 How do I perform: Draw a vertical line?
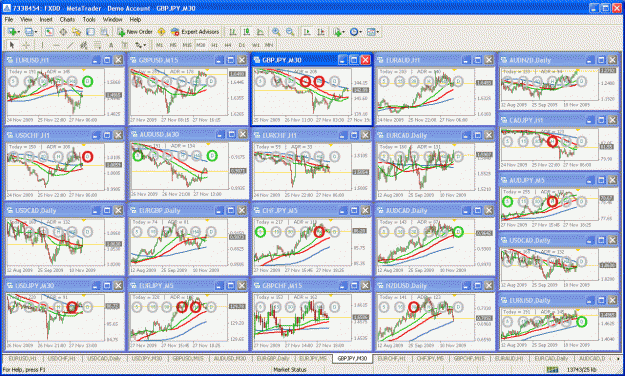coord(42,45)
